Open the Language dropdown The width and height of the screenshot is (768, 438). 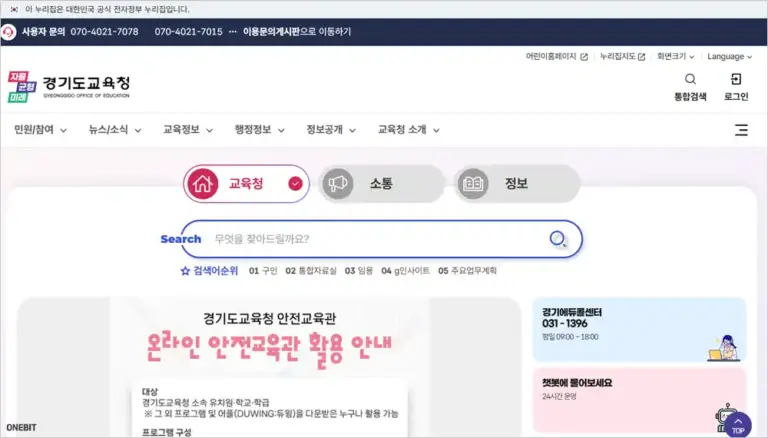[729, 57]
